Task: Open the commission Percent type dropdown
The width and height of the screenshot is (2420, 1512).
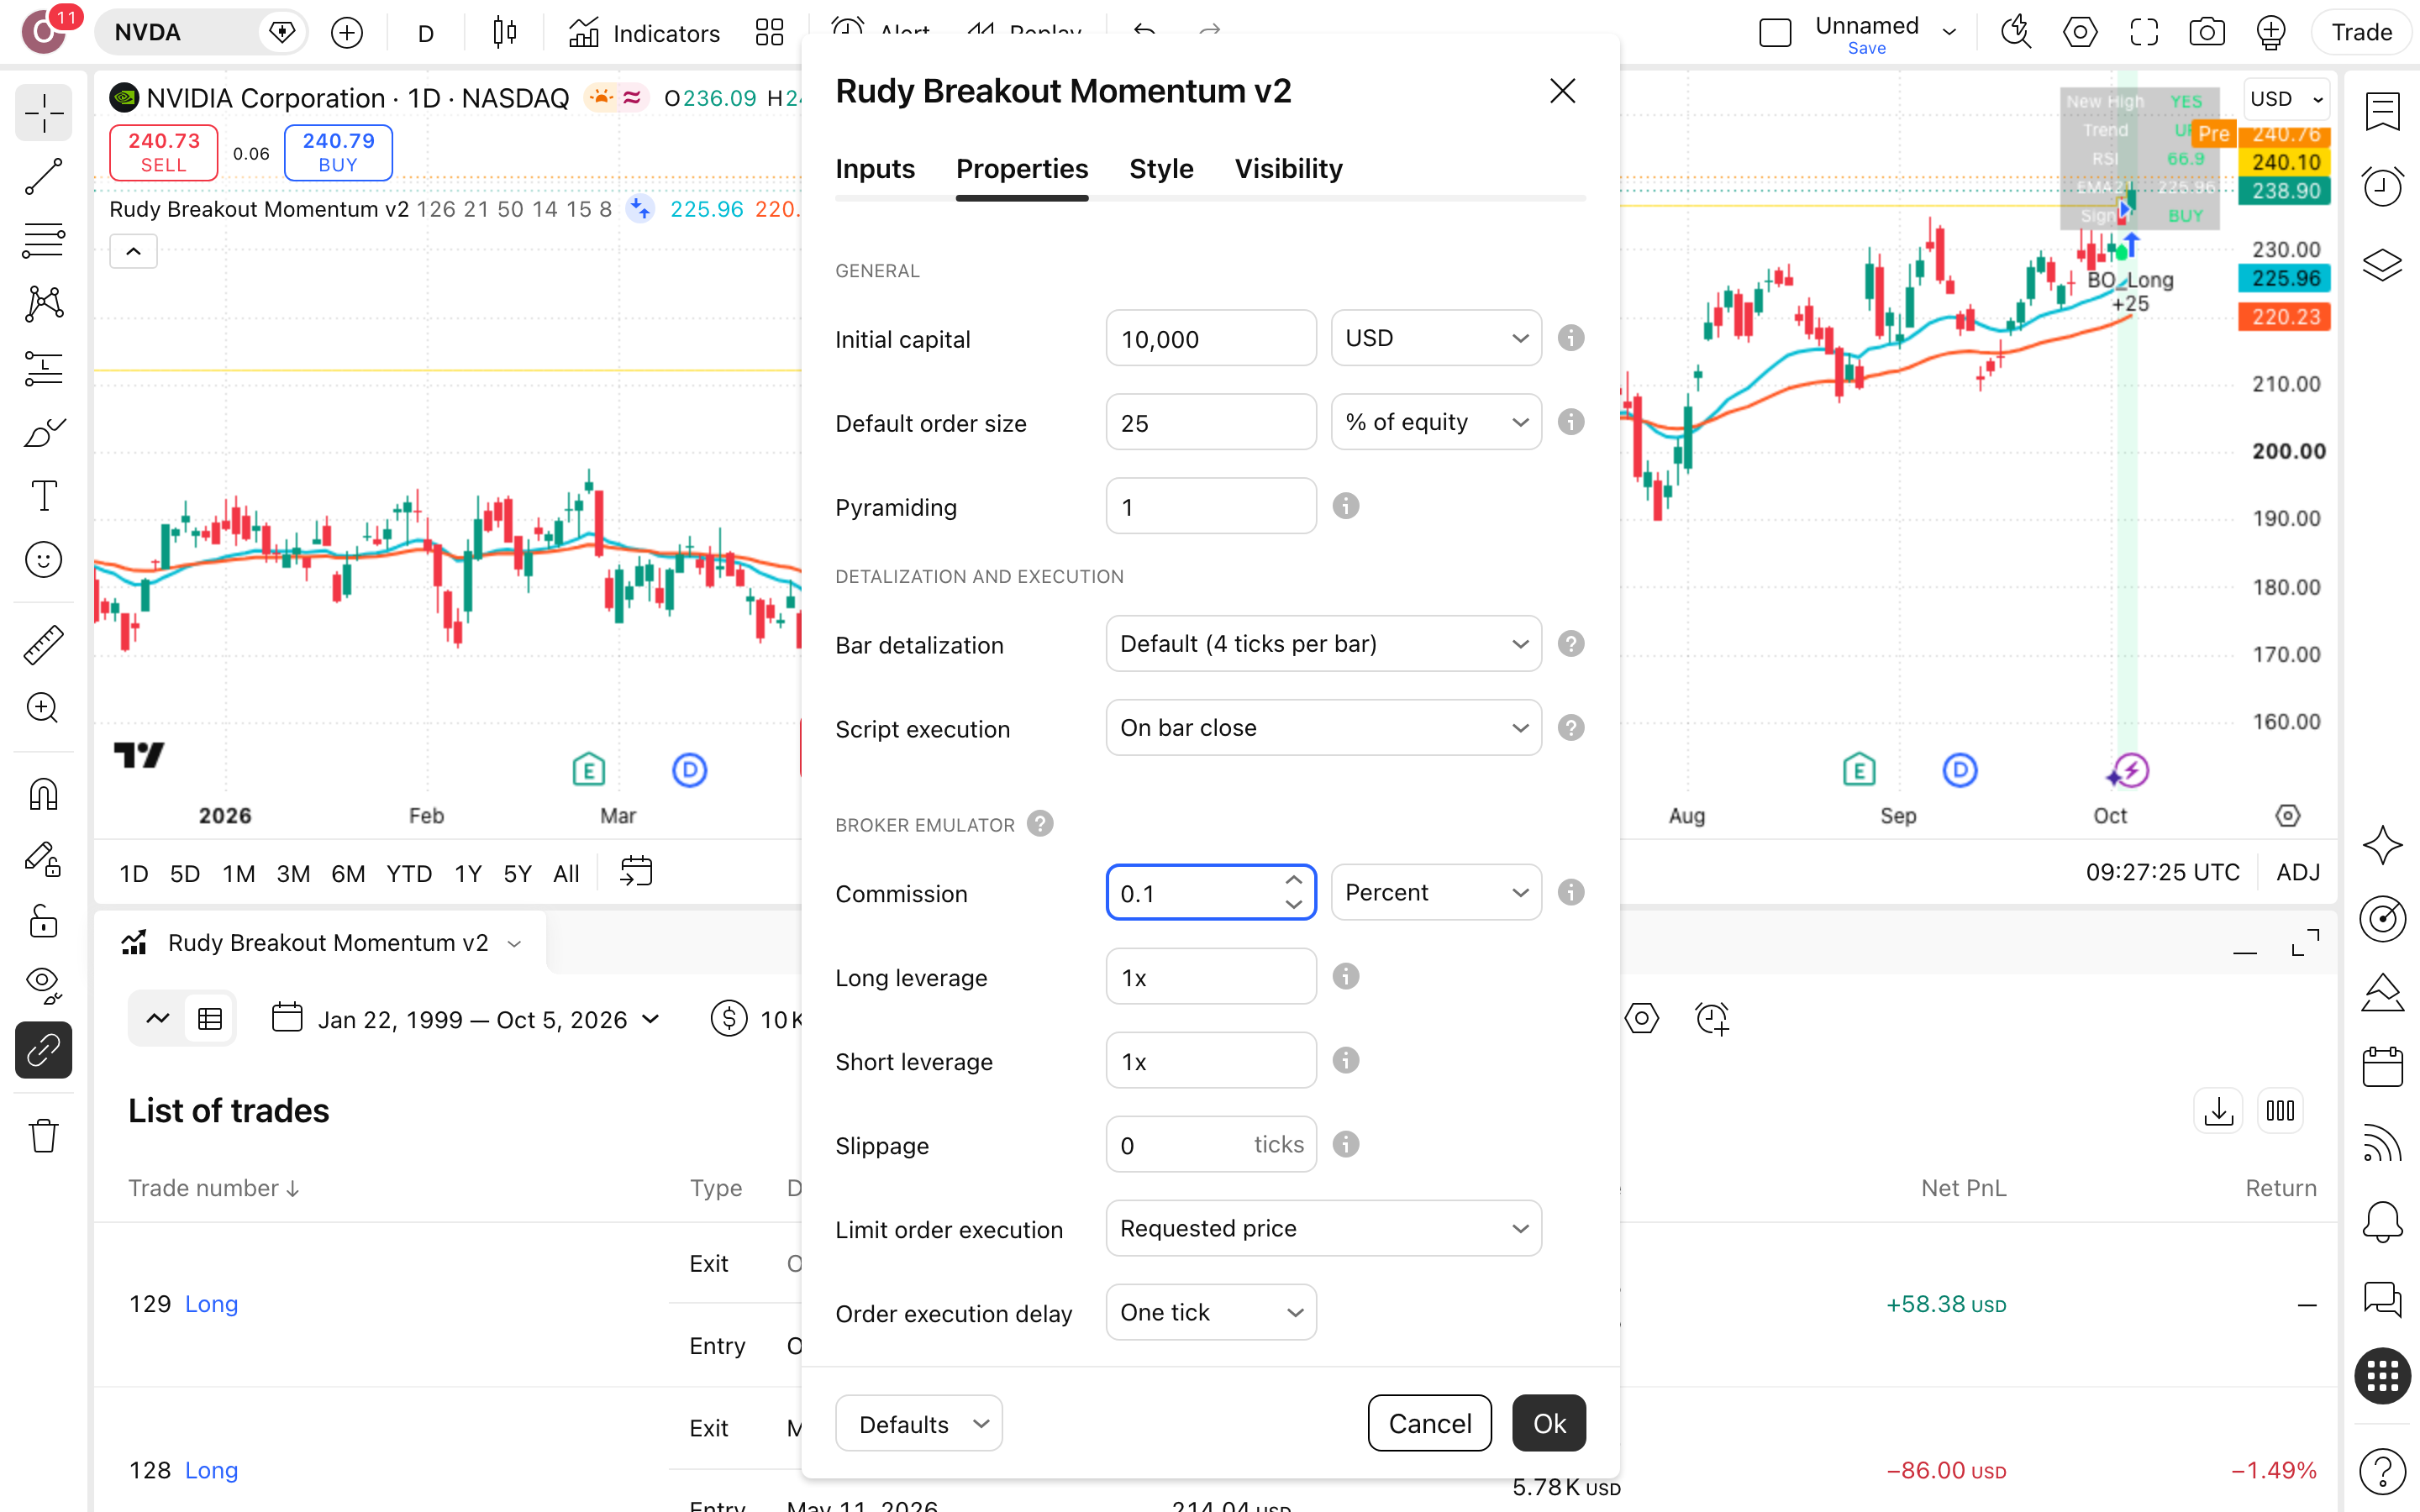Action: 1436,892
